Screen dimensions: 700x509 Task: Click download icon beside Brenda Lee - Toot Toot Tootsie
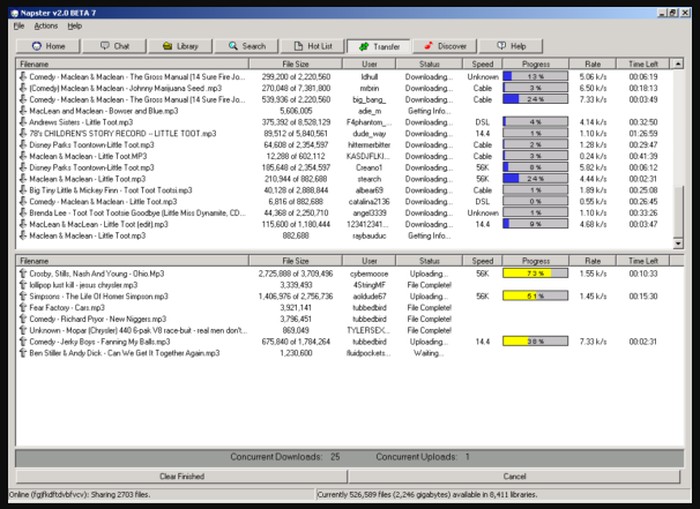pyautogui.click(x=23, y=213)
